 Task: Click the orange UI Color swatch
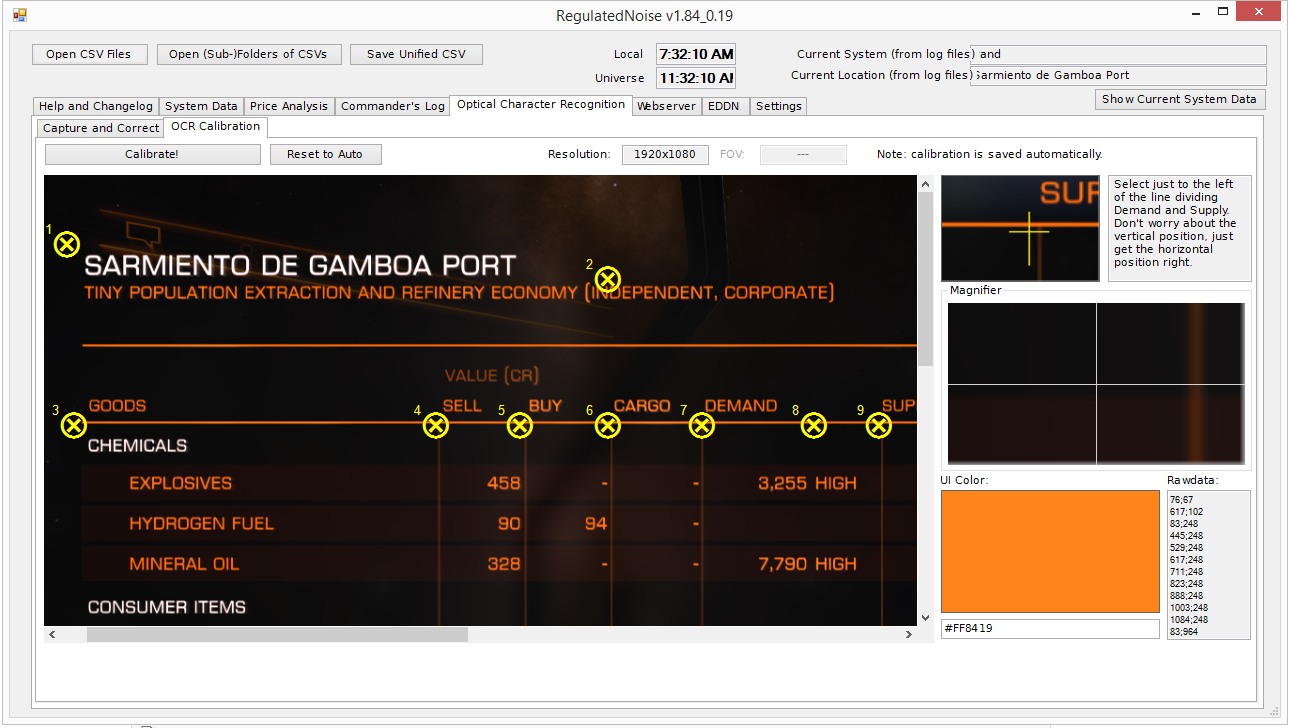tap(1050, 551)
